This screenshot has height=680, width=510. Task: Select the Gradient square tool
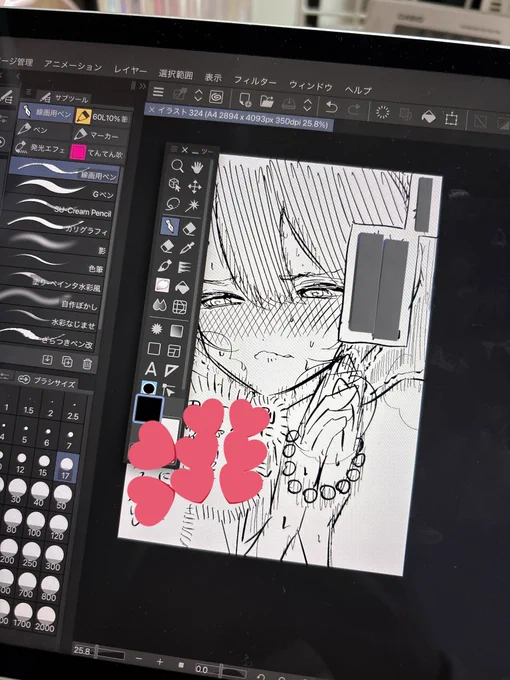tap(177, 331)
